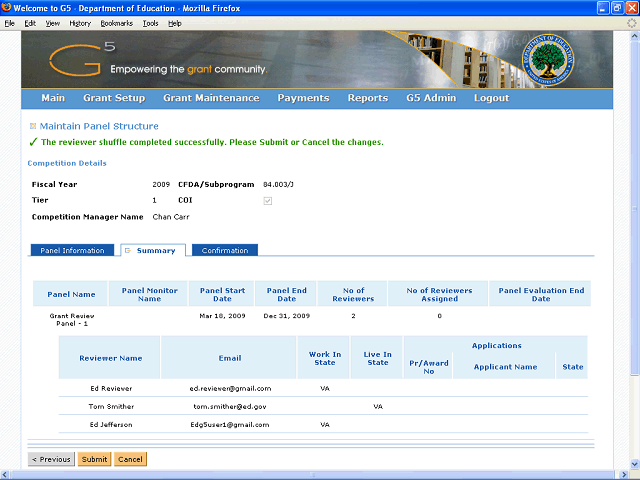
Task: Click the Department of Education seal
Action: coord(547,58)
